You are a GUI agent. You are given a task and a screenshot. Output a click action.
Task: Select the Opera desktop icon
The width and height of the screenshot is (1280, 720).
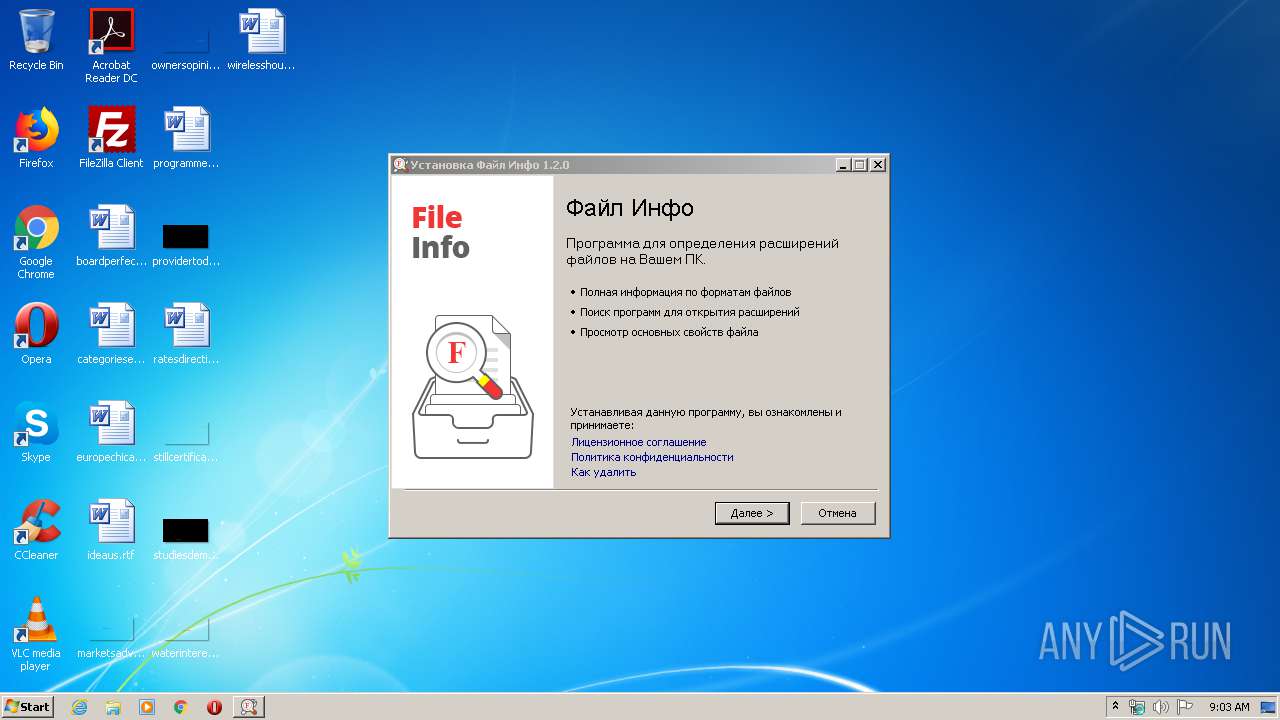point(36,334)
